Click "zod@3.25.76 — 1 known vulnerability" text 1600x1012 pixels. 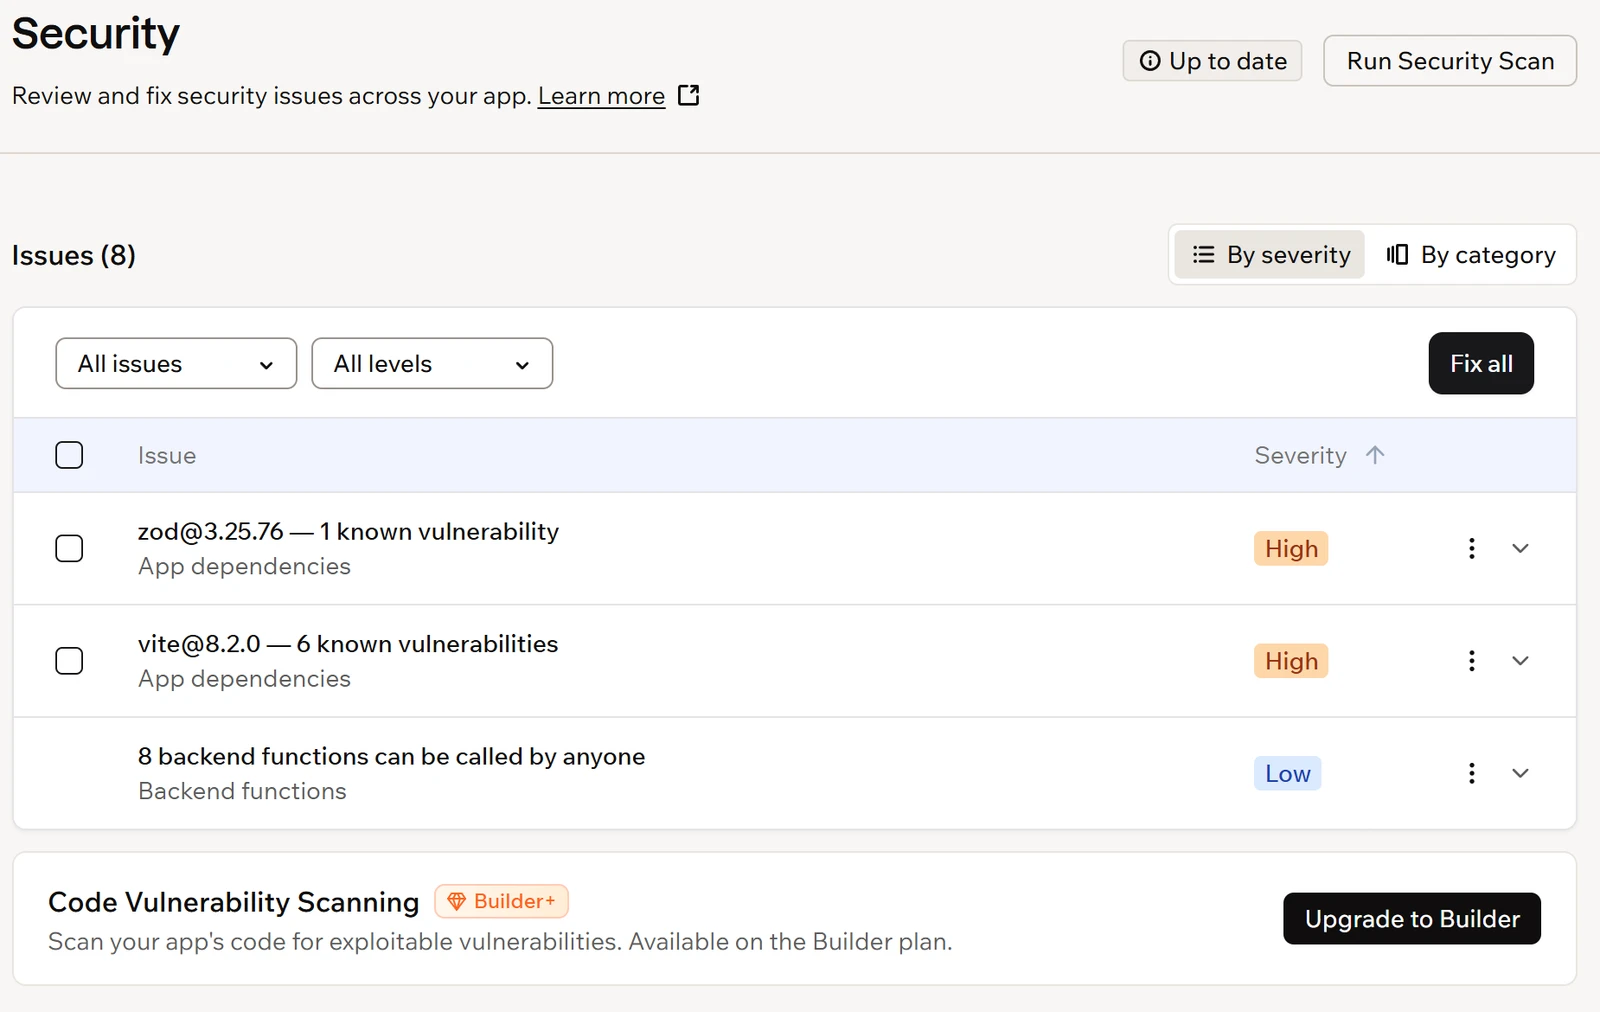coord(348,531)
